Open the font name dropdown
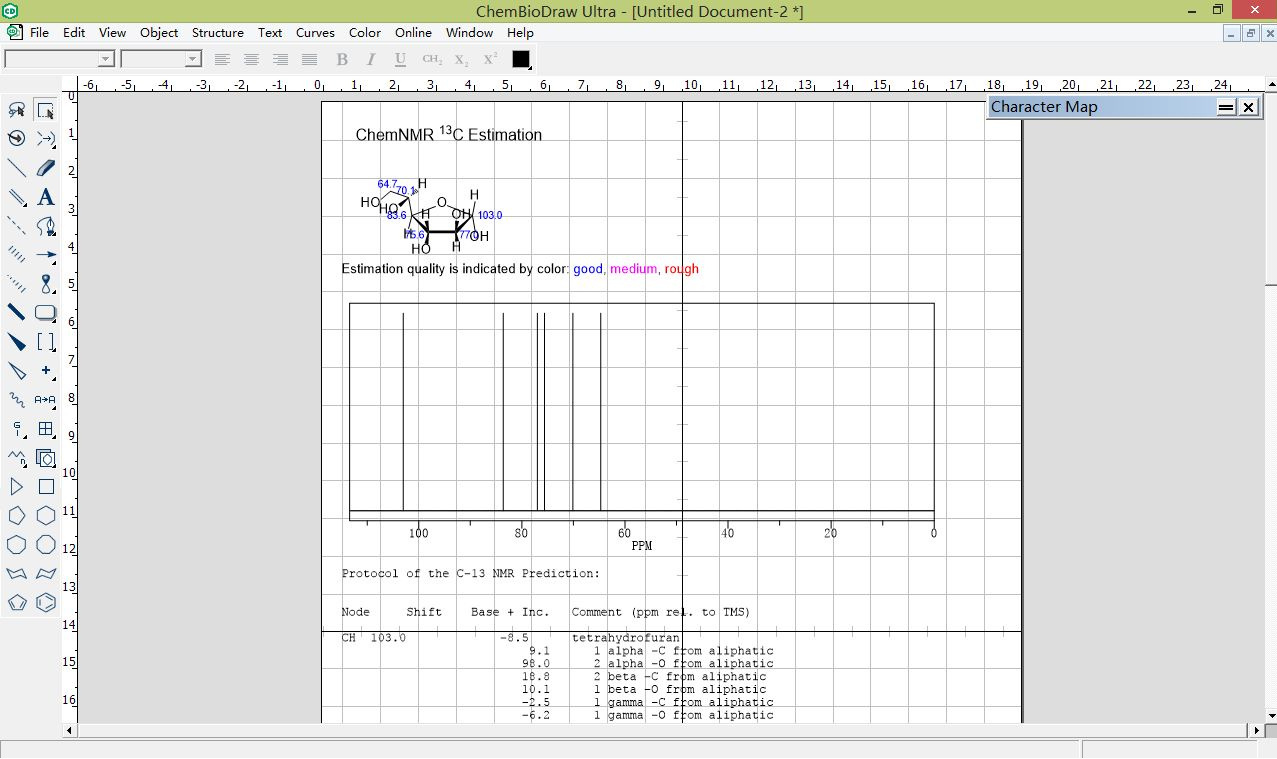 click(104, 58)
